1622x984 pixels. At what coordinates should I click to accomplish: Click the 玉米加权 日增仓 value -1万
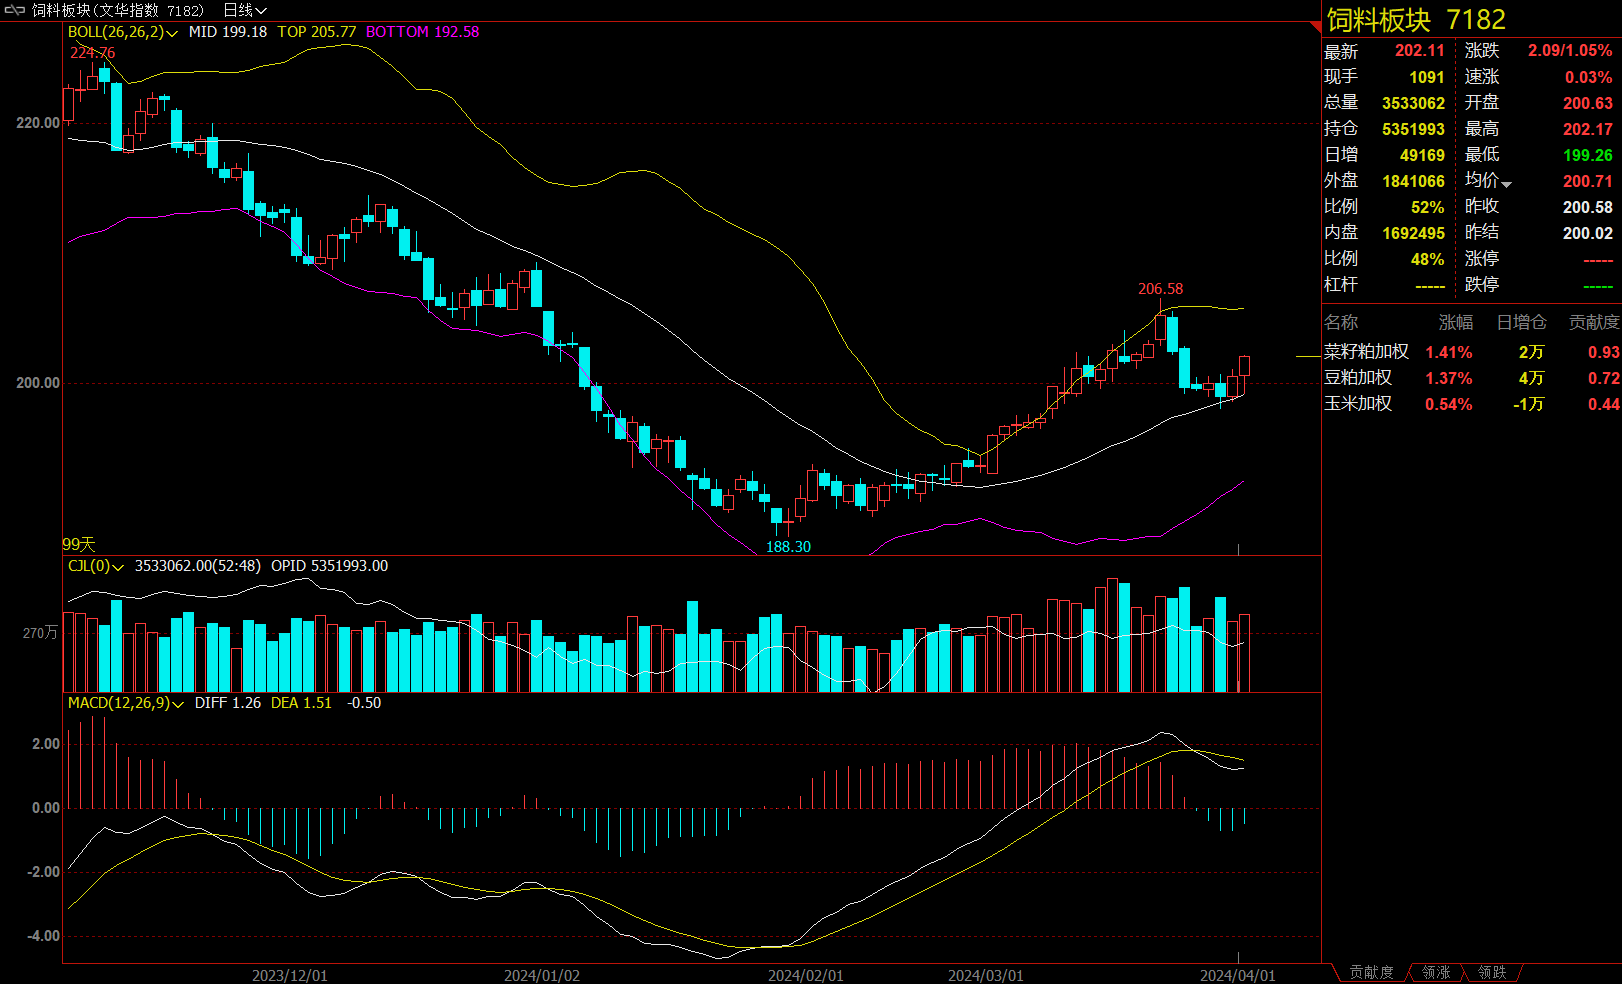[1528, 404]
